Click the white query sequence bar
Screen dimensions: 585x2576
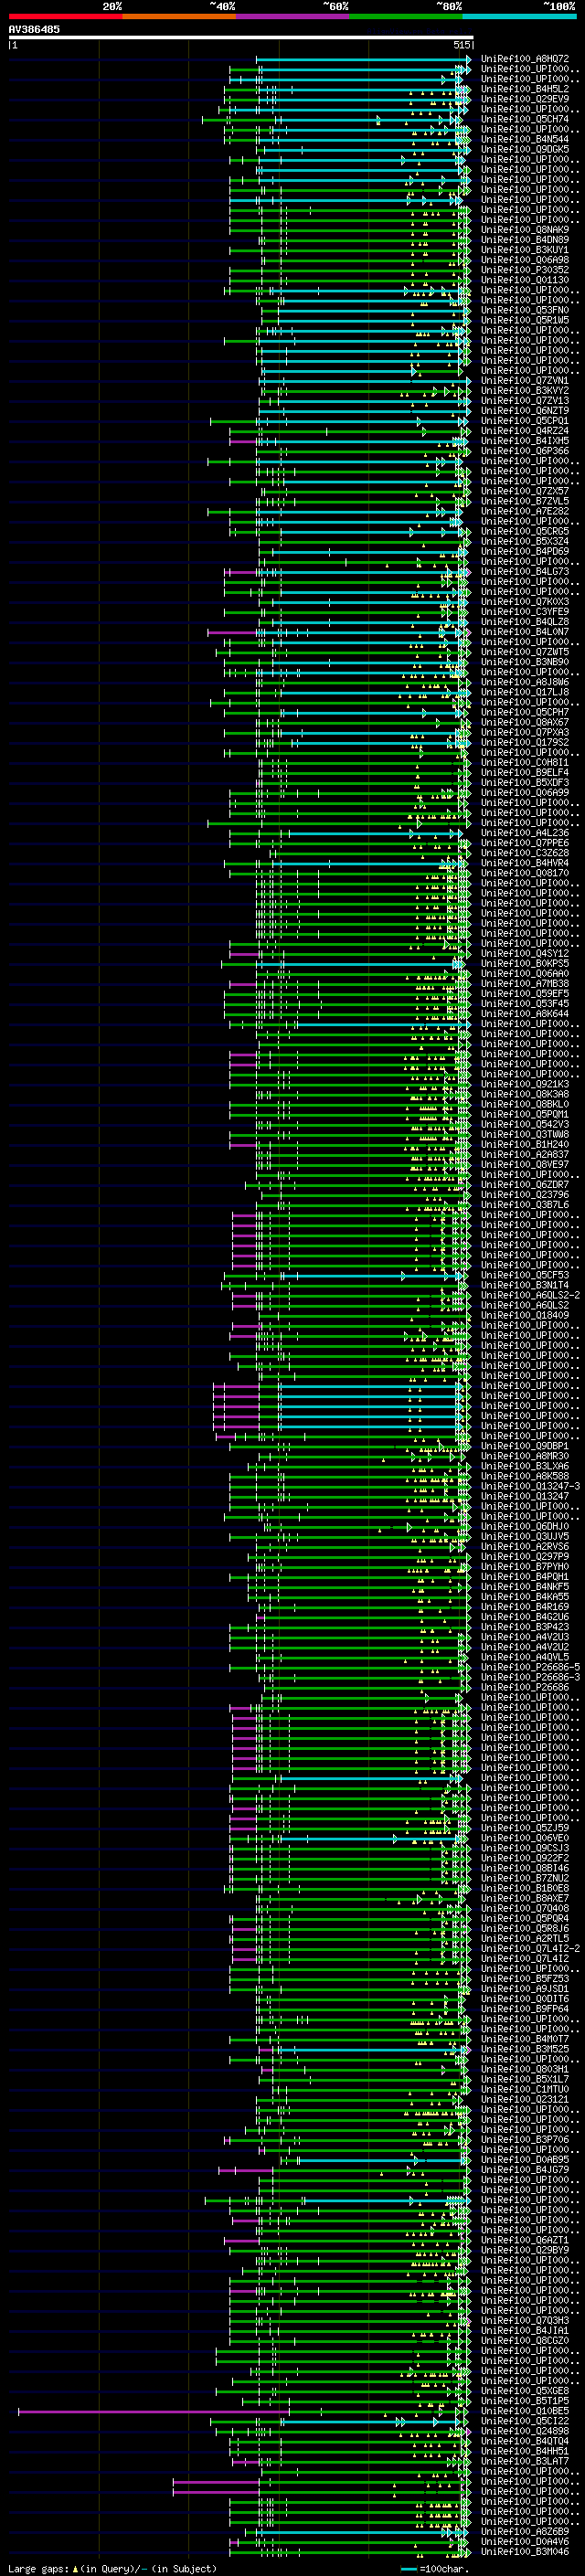click(x=240, y=37)
